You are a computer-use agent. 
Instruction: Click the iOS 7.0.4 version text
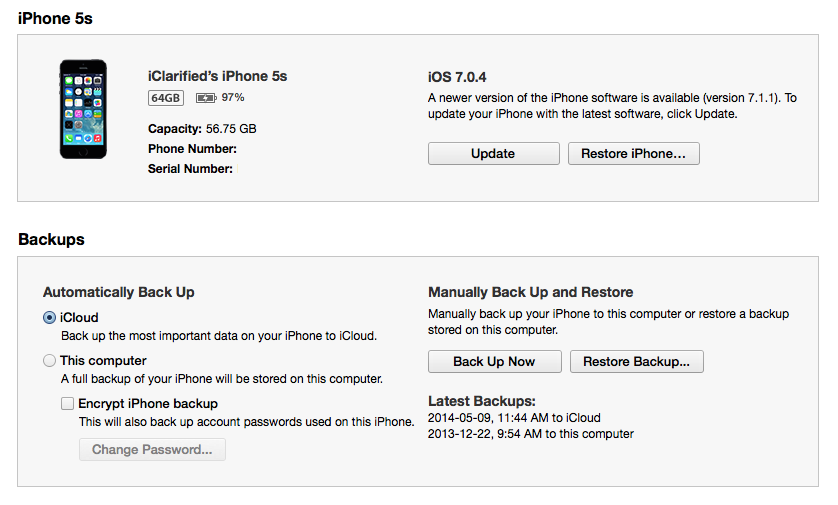(x=457, y=77)
